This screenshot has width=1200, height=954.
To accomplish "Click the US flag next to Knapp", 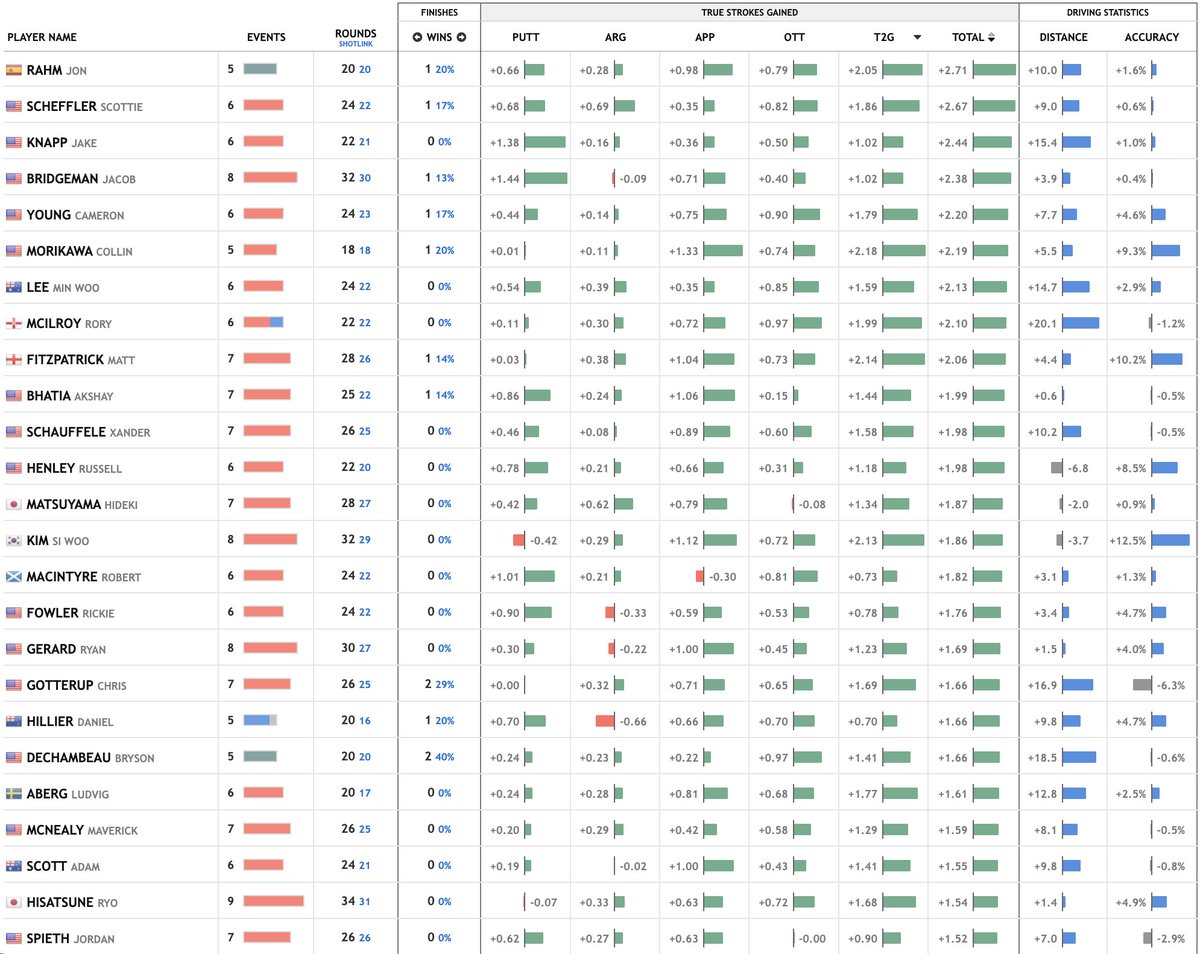I will 13,142.
